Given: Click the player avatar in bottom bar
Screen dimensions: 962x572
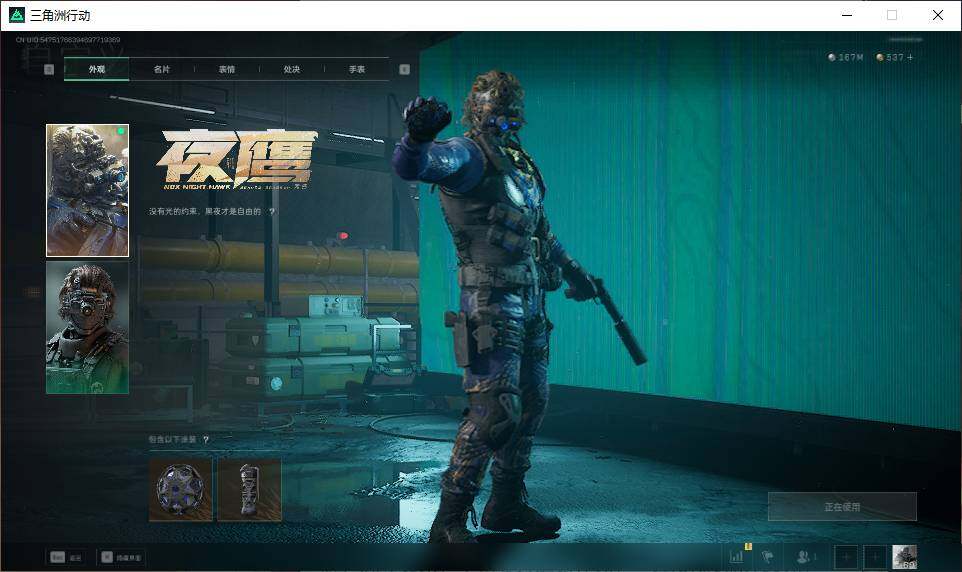Looking at the screenshot, I should point(904,557).
